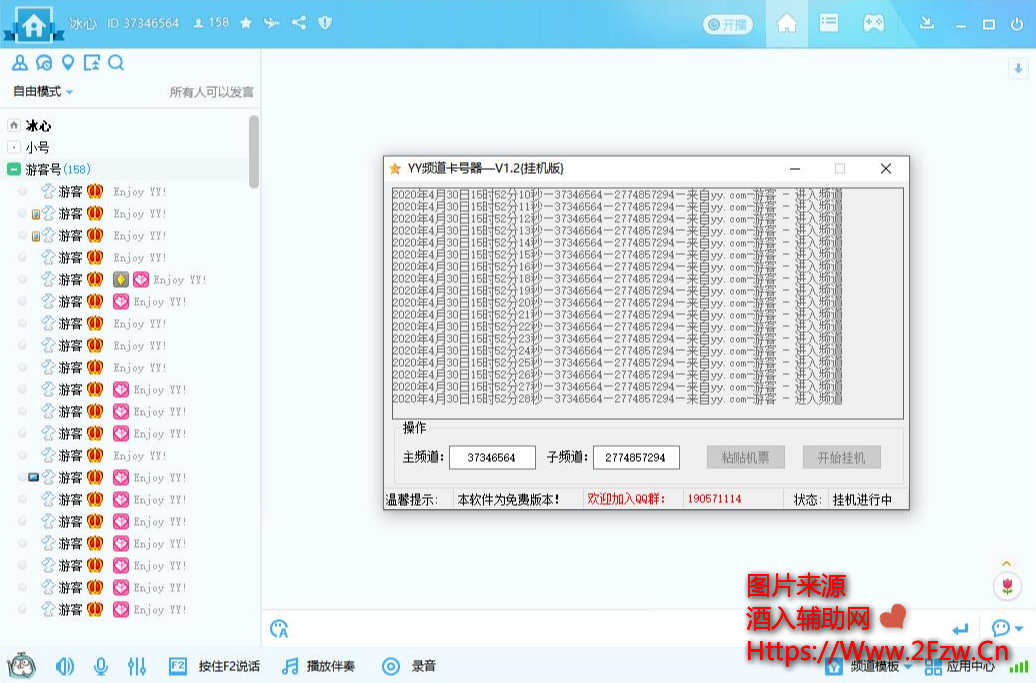Screen dimensions: 1036x683
Task: Click 播放伴奏 play accompaniment
Action: point(318,666)
